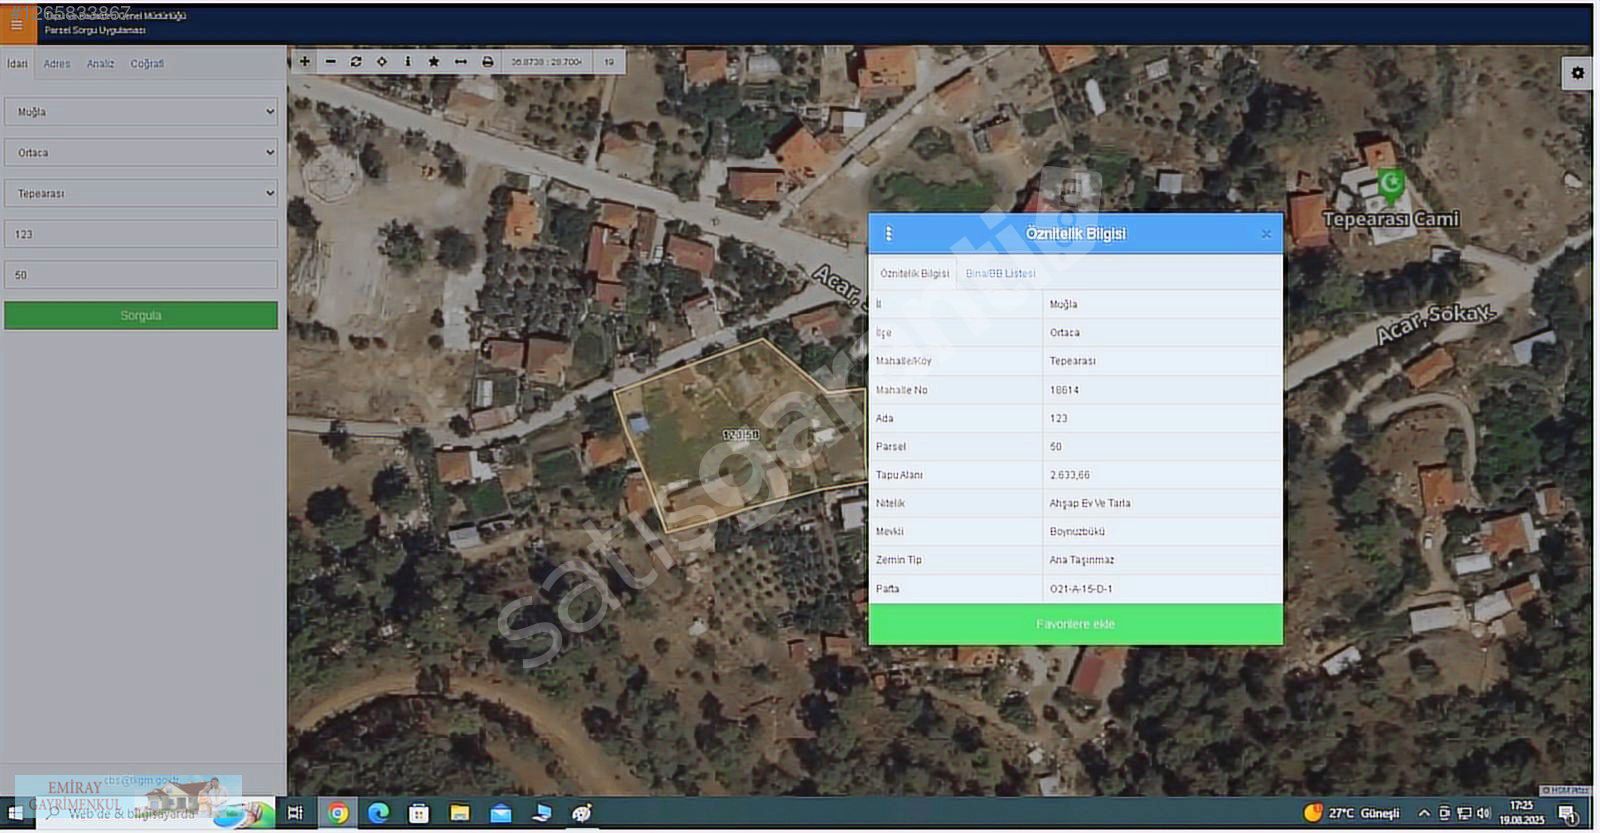Click the green Sorgula button
The image size is (1600, 833).
click(x=141, y=316)
